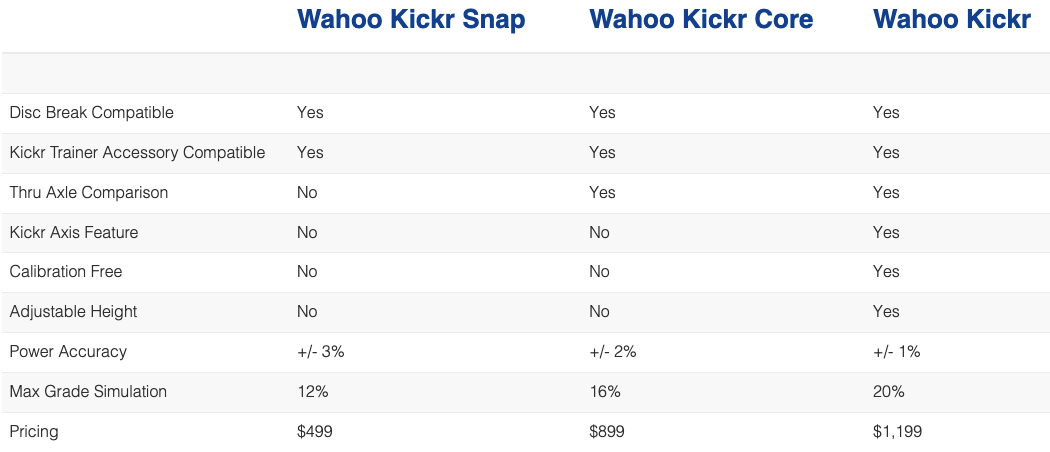Click the $499 price for Kickr Snap
1050x452 pixels.
click(x=314, y=431)
